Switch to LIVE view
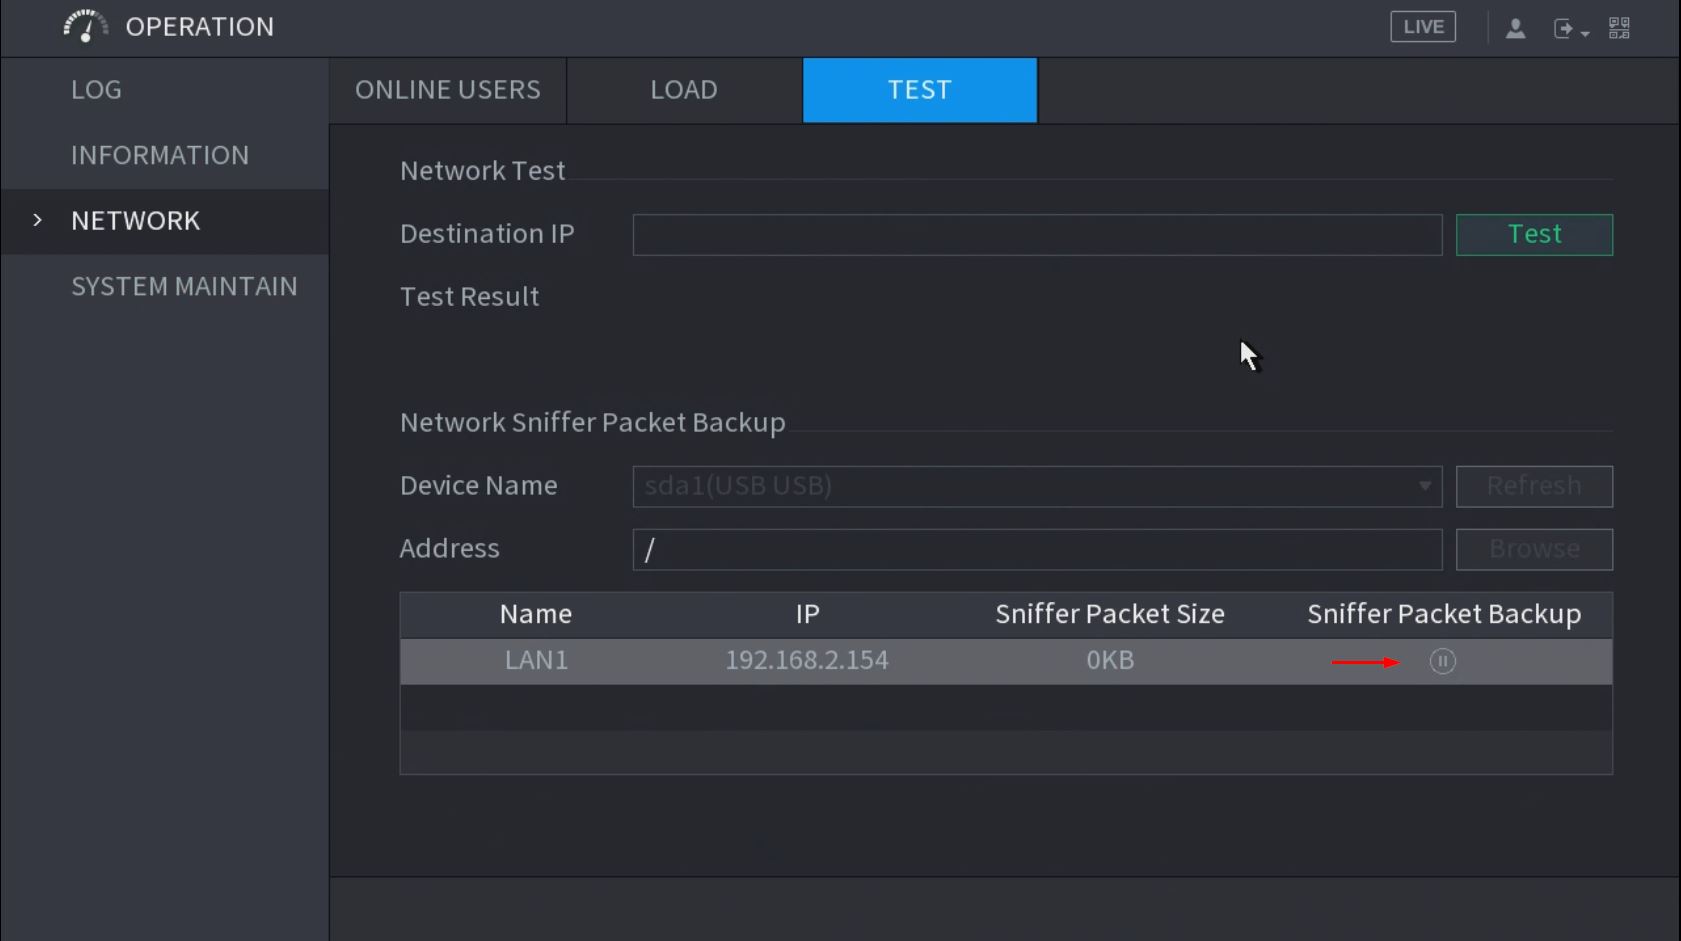Screen dimensions: 1681x941 click(x=1422, y=27)
